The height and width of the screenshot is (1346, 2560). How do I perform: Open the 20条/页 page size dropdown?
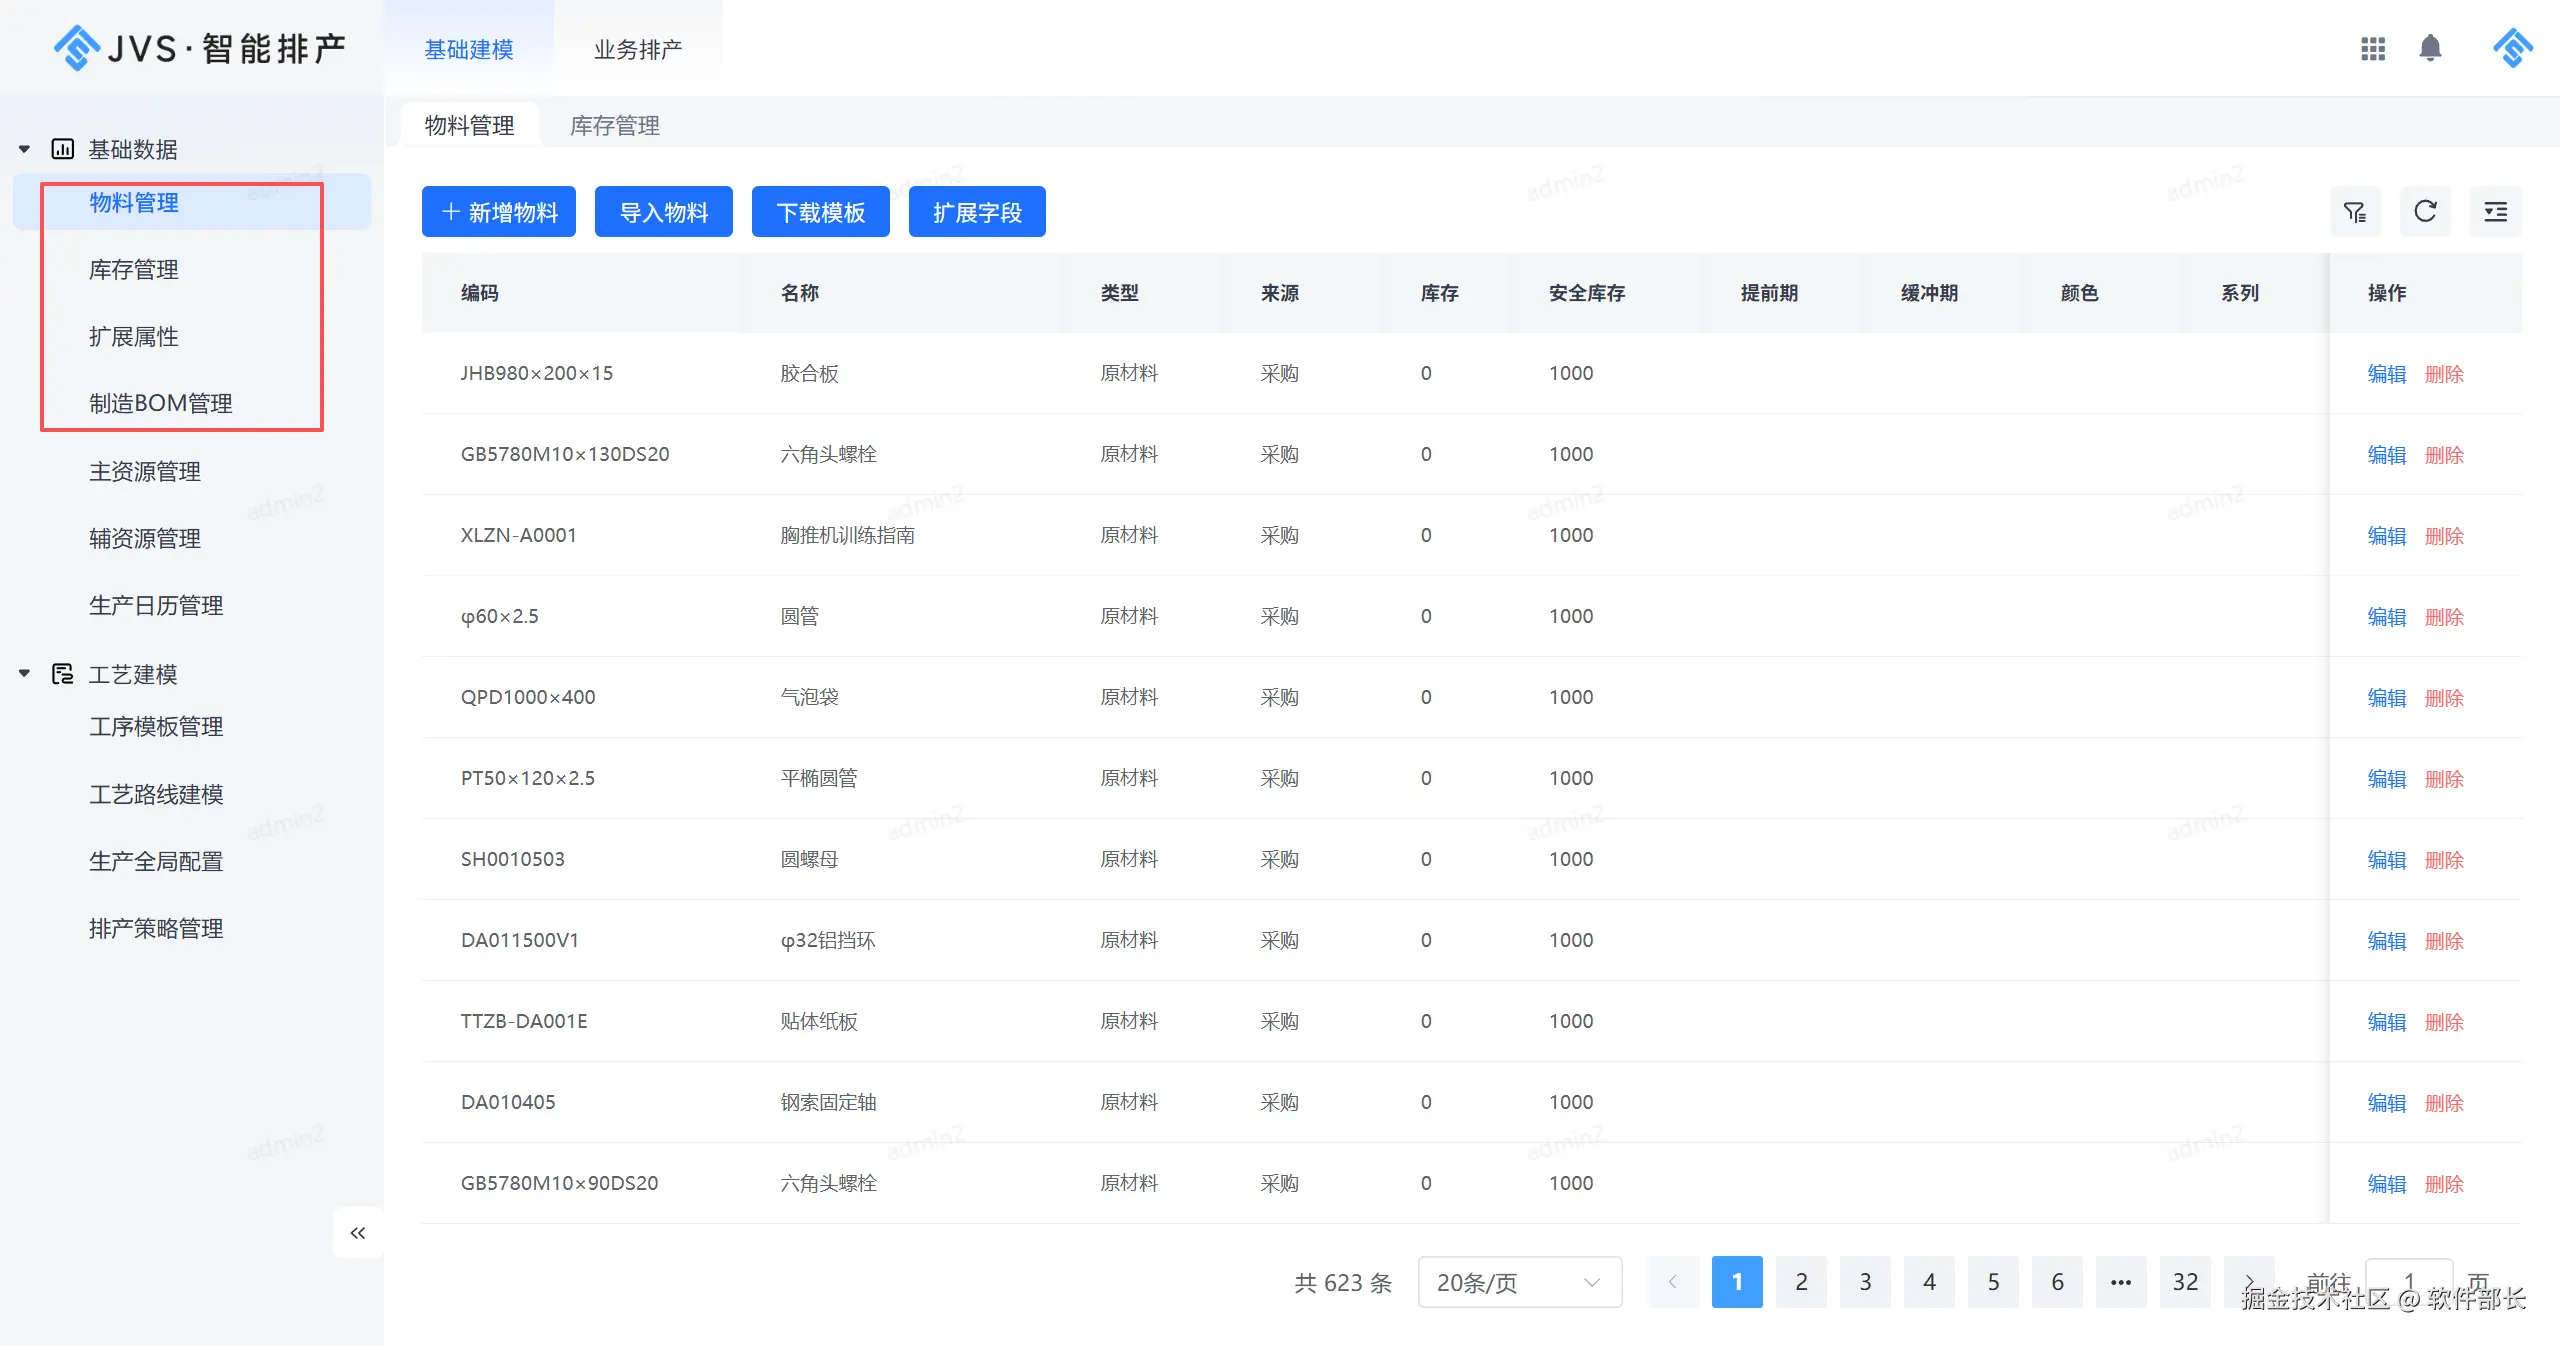pyautogui.click(x=1519, y=1282)
